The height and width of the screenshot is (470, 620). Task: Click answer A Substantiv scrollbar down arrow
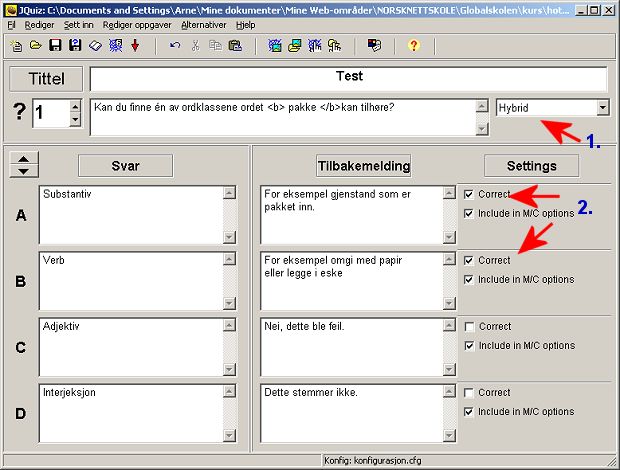[229, 237]
